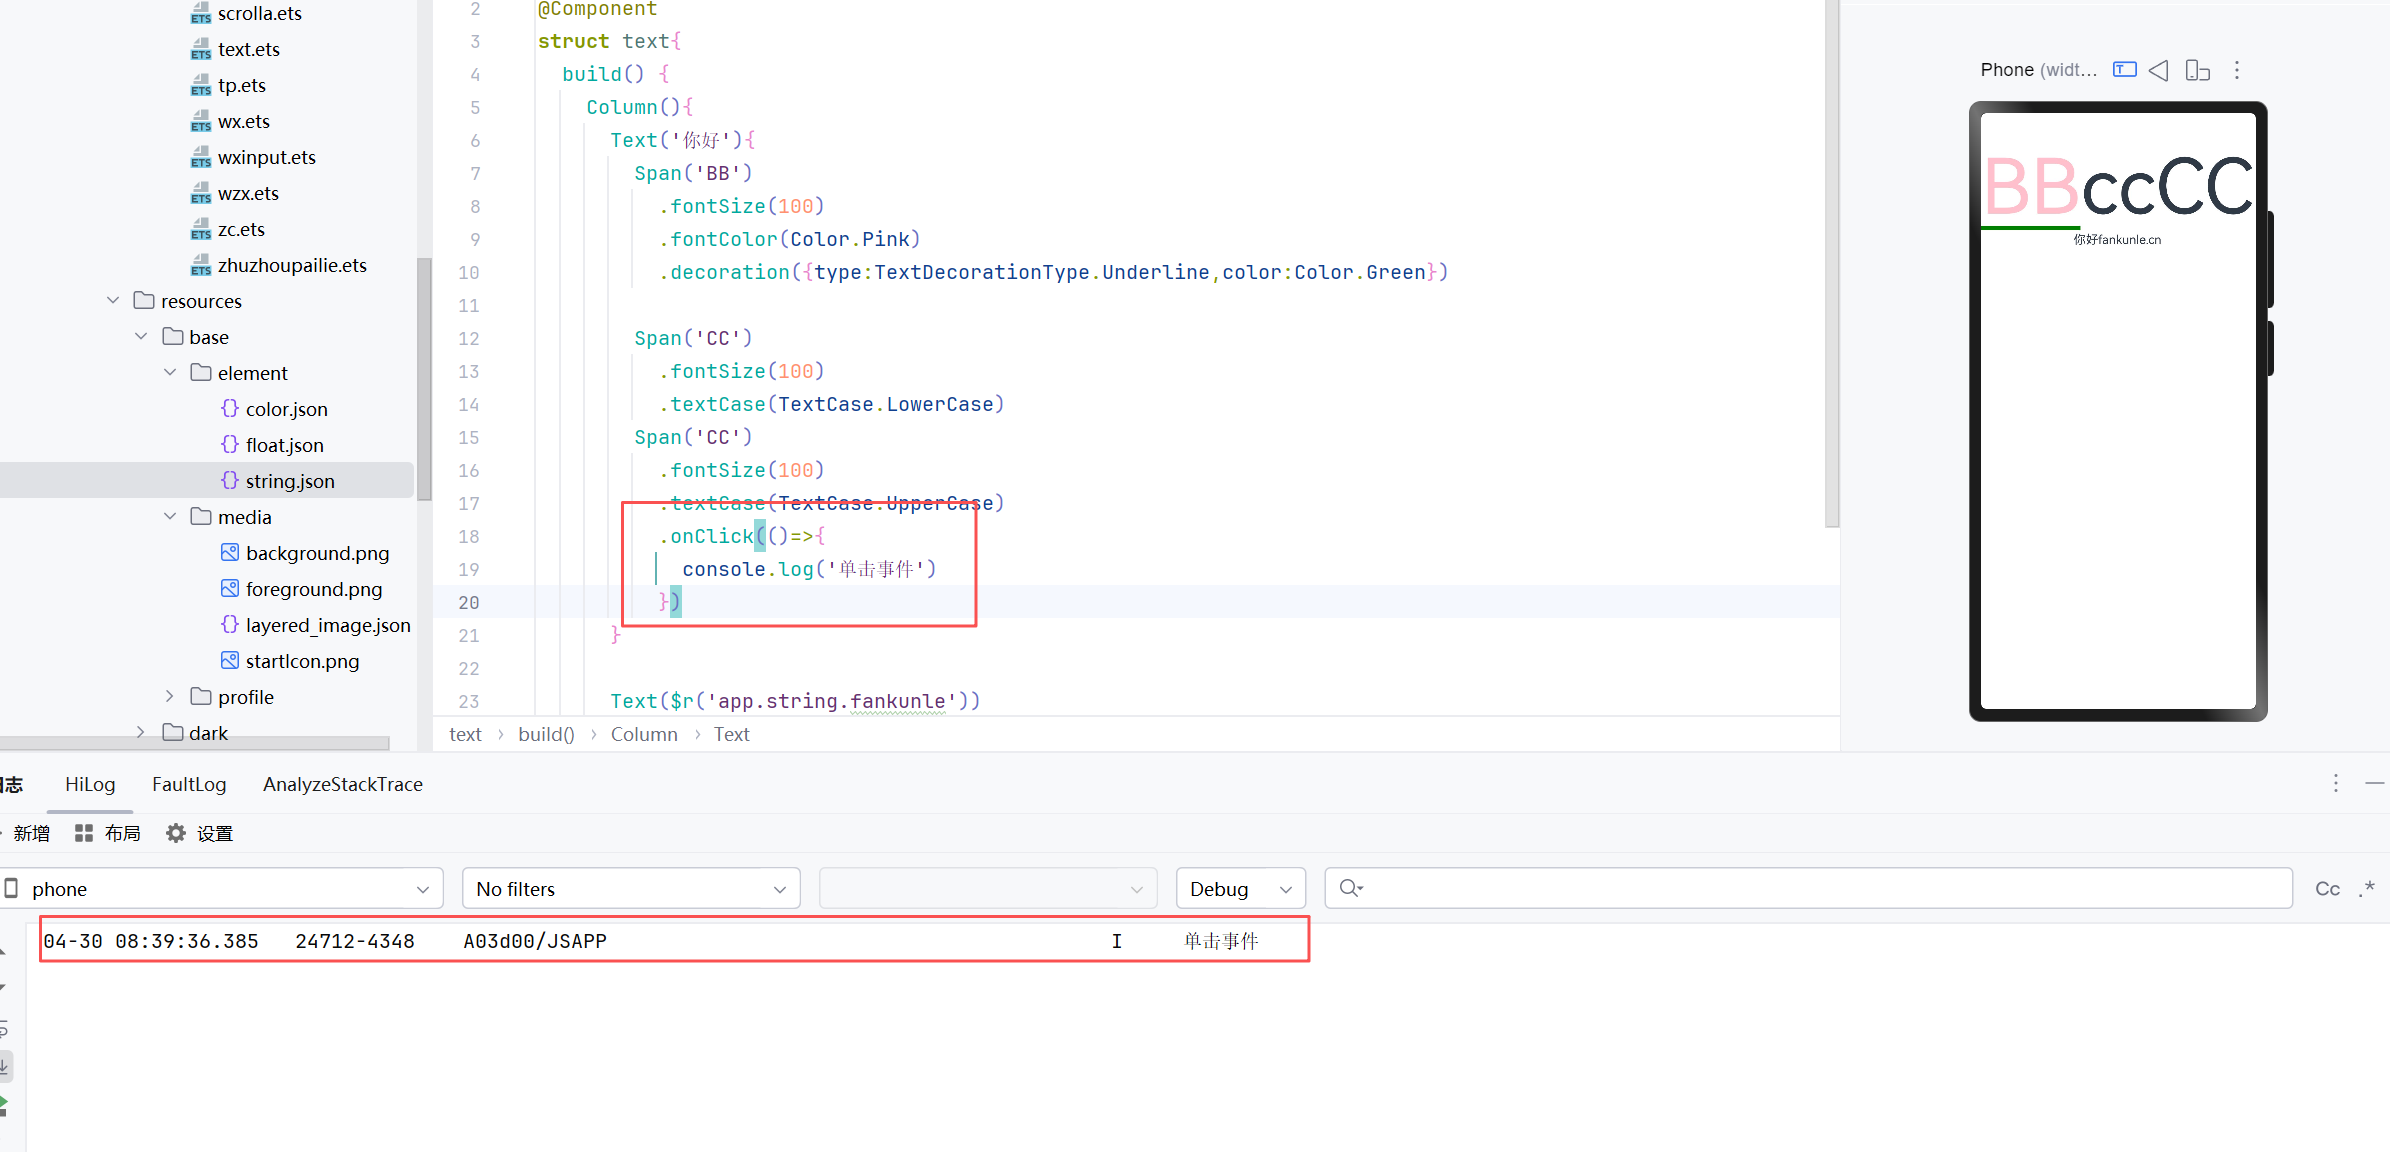Open previewer three-dot more options

pyautogui.click(x=2237, y=70)
